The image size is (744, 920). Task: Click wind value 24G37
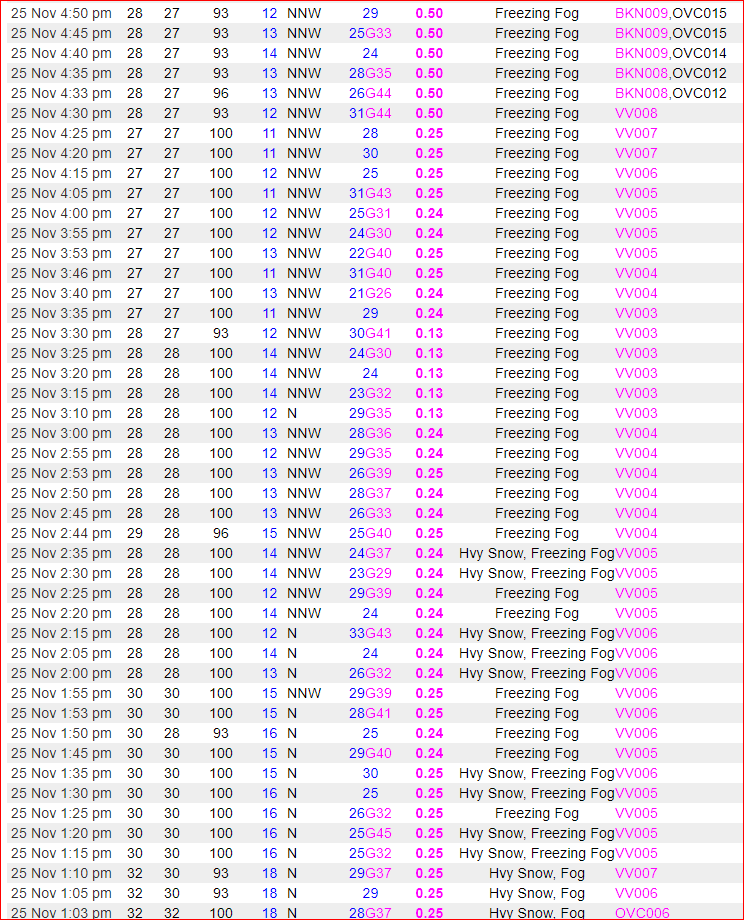pyautogui.click(x=370, y=553)
